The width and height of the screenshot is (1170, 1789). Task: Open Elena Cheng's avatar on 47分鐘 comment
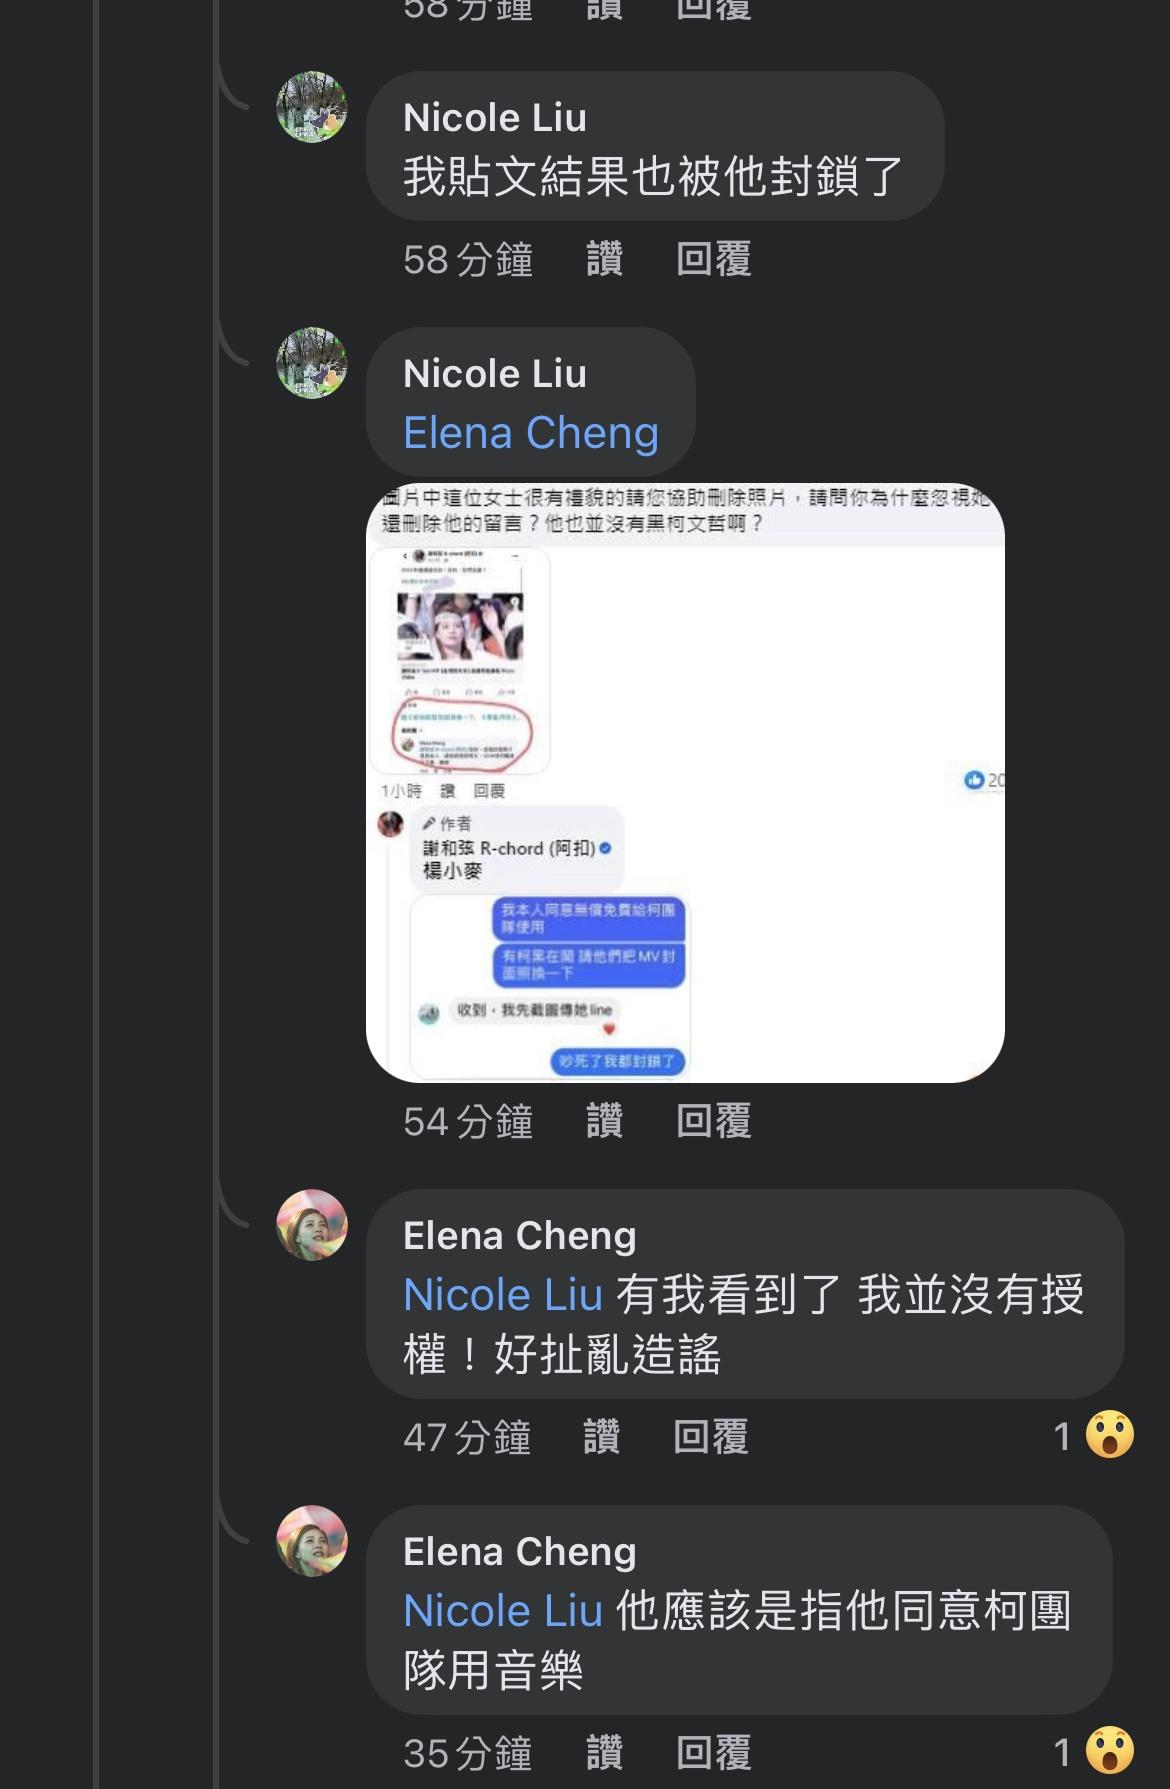coord(312,1225)
